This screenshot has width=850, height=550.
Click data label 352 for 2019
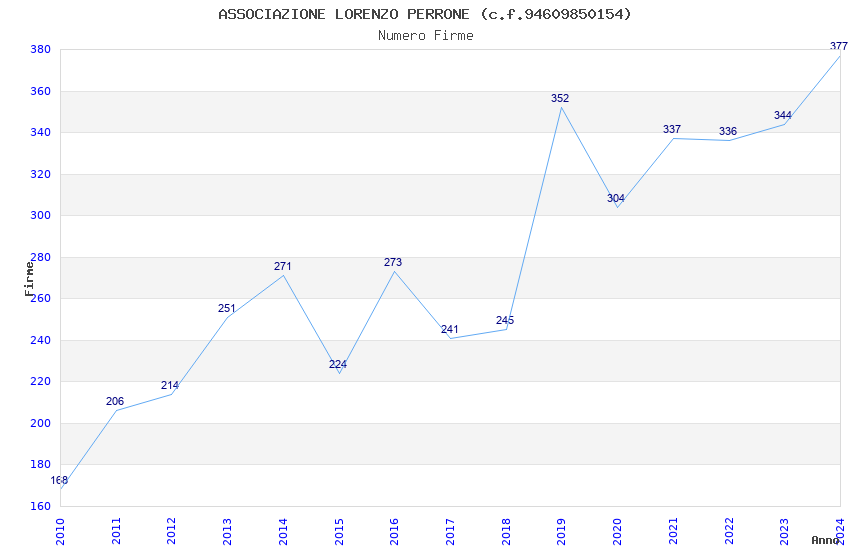tap(560, 98)
